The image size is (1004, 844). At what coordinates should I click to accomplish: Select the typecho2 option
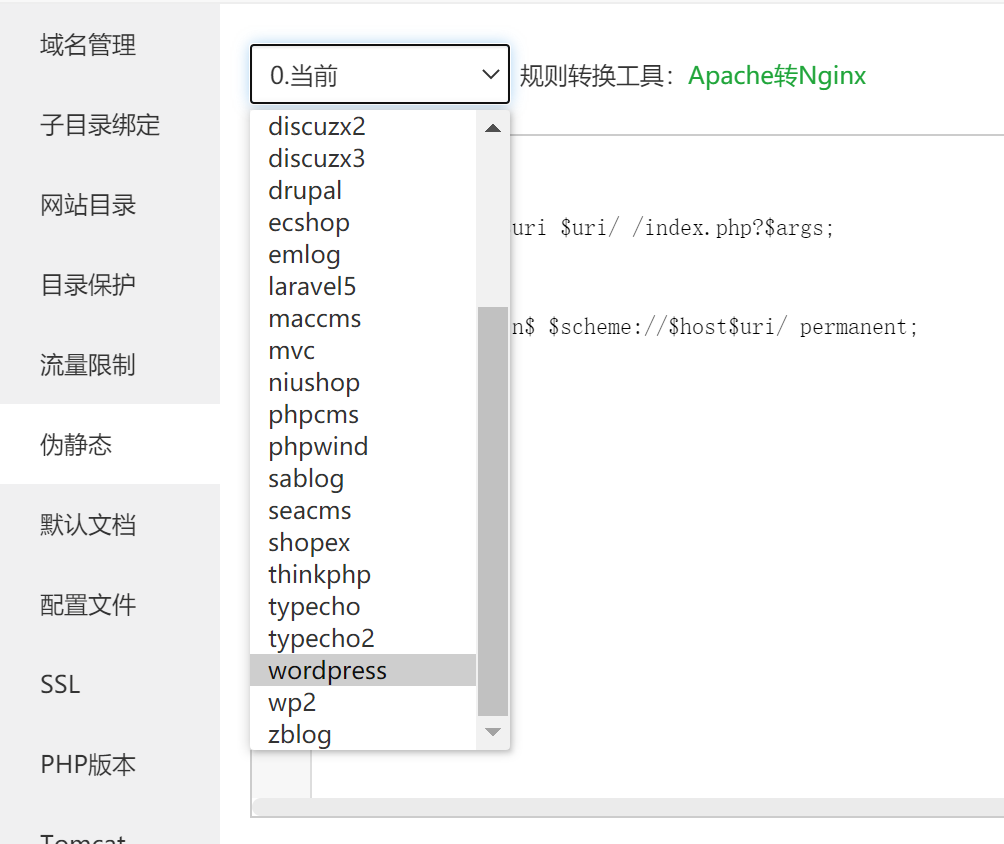pyautogui.click(x=321, y=639)
